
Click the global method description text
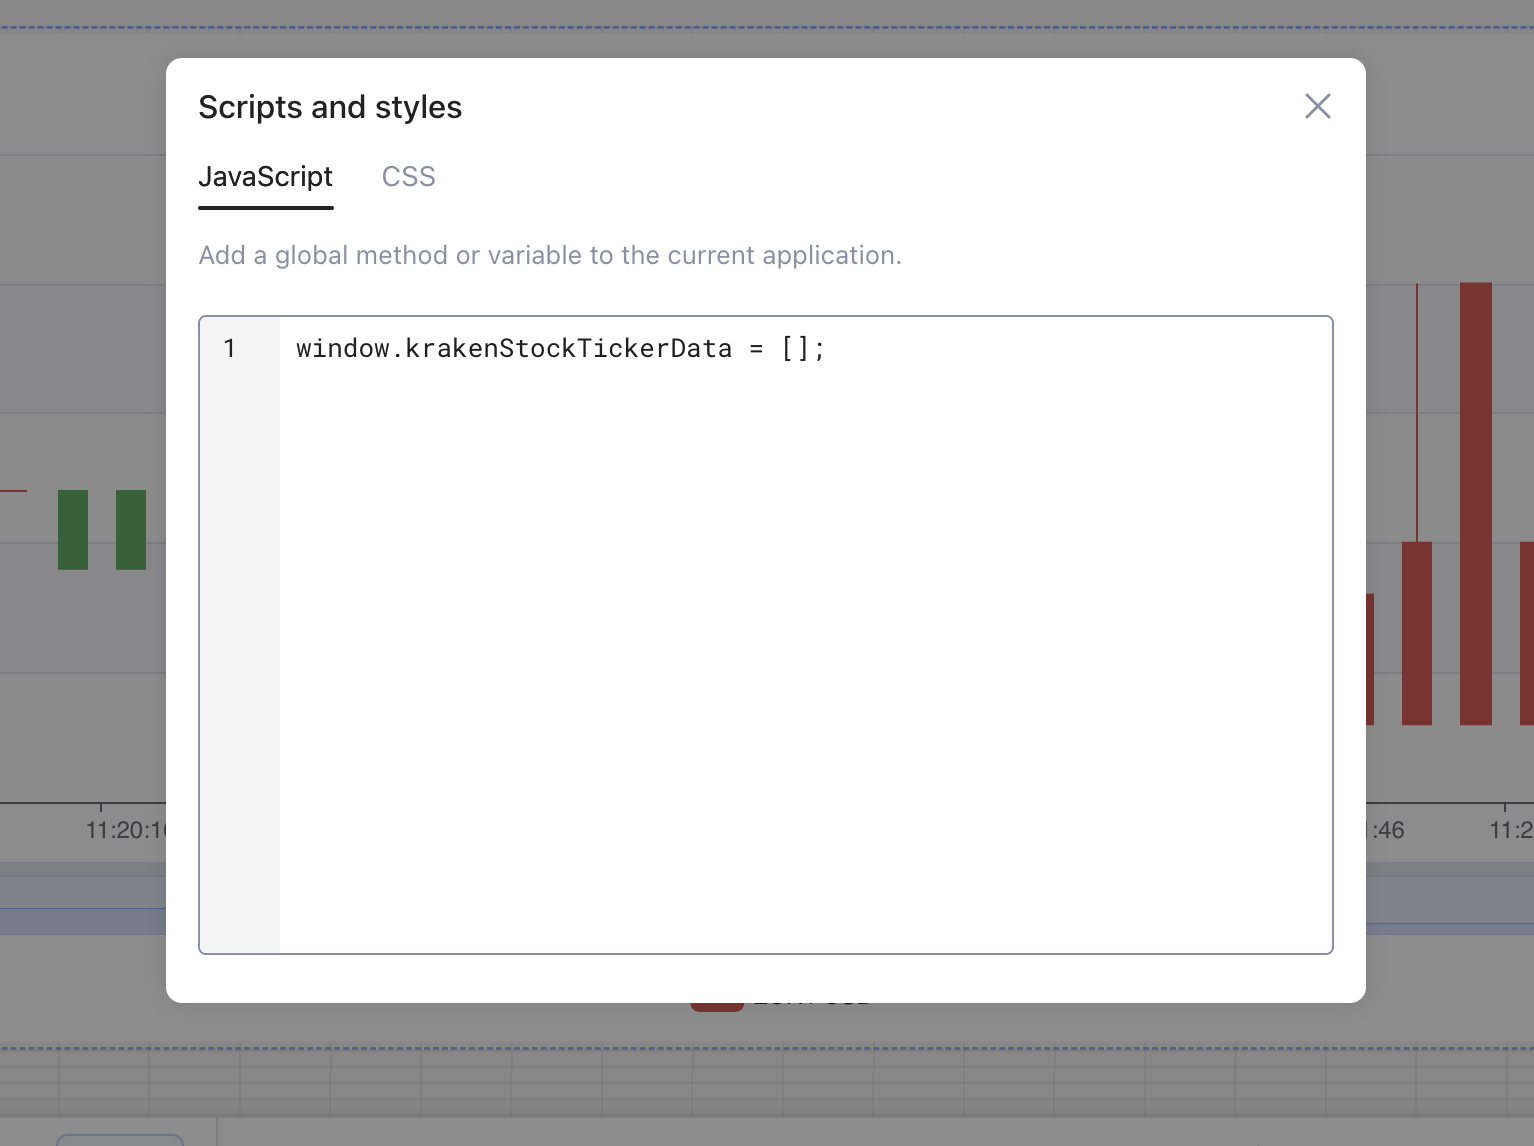click(x=549, y=255)
